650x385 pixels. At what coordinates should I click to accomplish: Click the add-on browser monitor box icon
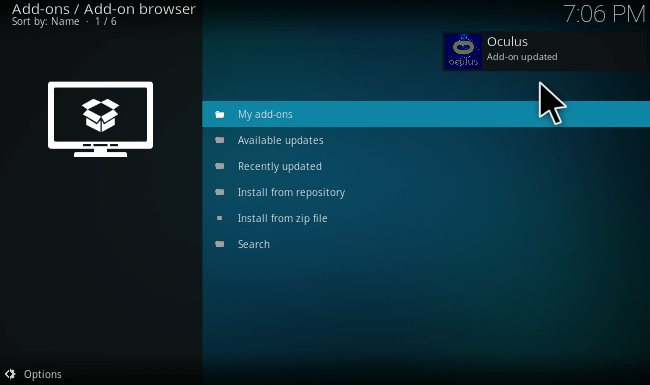[100, 119]
